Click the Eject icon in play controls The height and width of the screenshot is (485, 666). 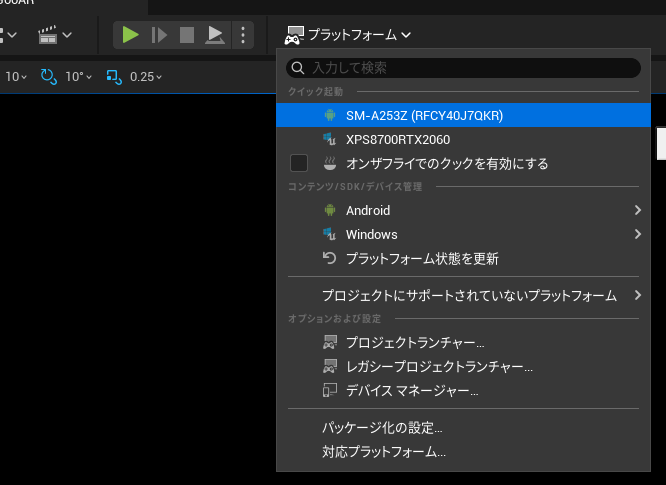tap(215, 35)
